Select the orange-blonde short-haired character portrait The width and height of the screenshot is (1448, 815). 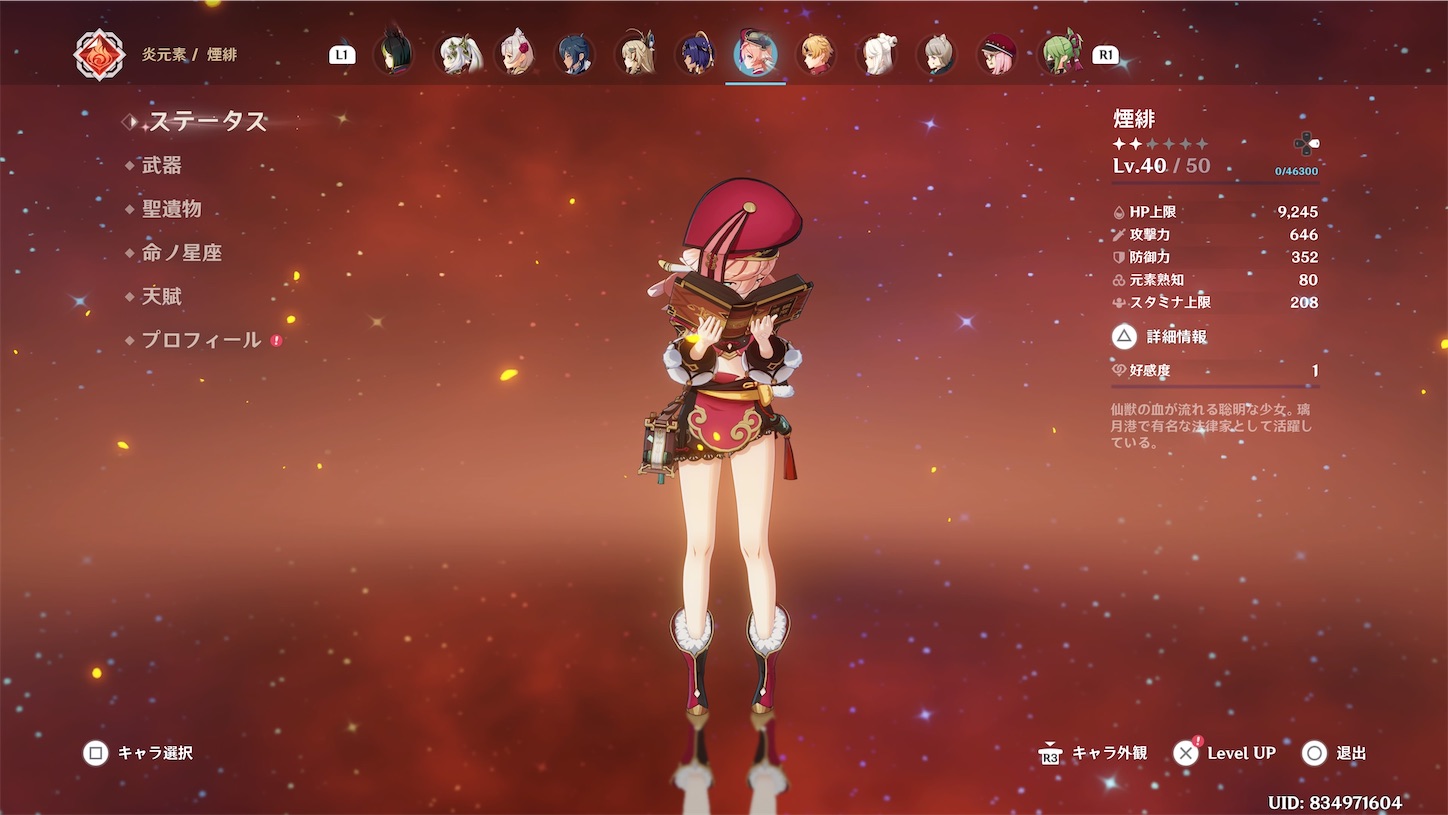817,54
